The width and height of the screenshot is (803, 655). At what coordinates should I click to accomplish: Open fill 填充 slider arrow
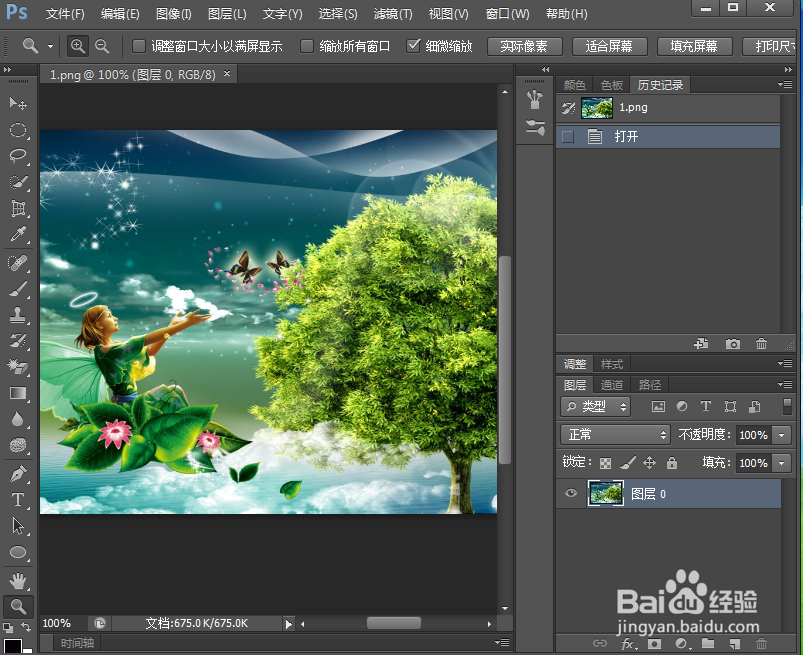click(x=782, y=463)
